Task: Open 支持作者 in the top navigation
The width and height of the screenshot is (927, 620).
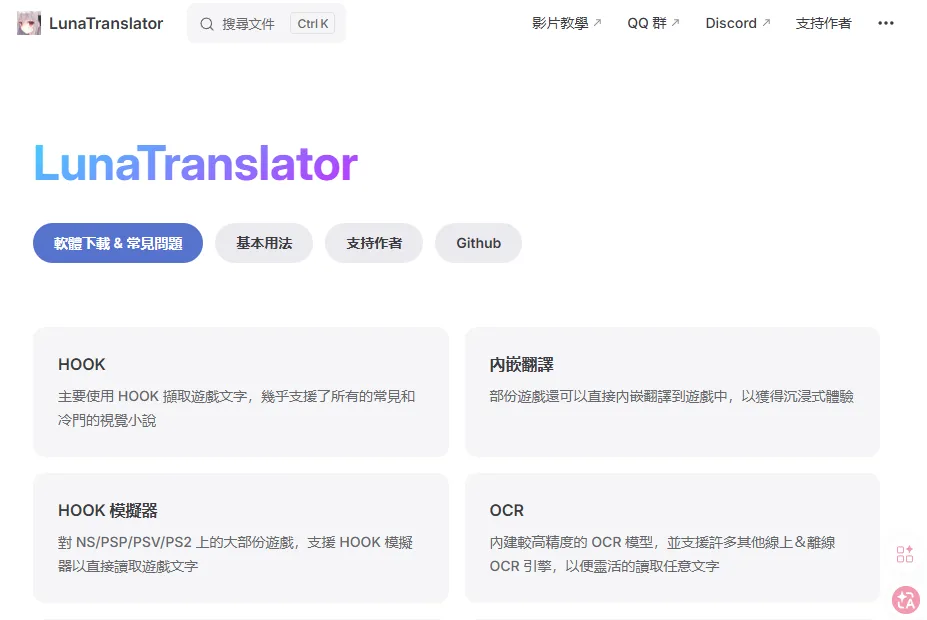Action: coord(824,23)
